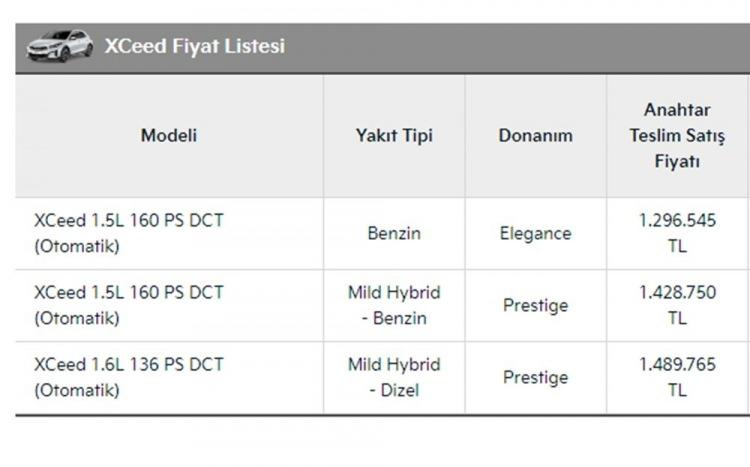Click the 1.296.545 TL price
Screen dimensions: 750x467
[677, 233]
